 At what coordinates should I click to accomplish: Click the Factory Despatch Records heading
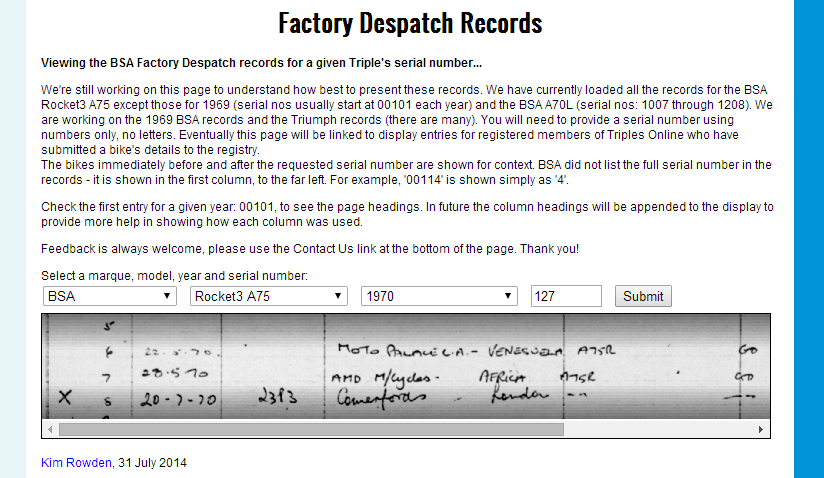click(x=410, y=23)
